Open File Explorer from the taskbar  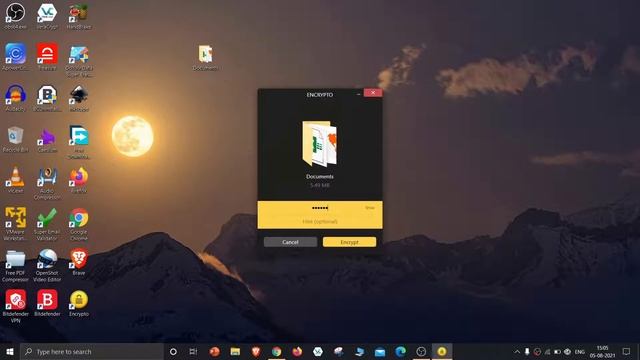pos(235,351)
